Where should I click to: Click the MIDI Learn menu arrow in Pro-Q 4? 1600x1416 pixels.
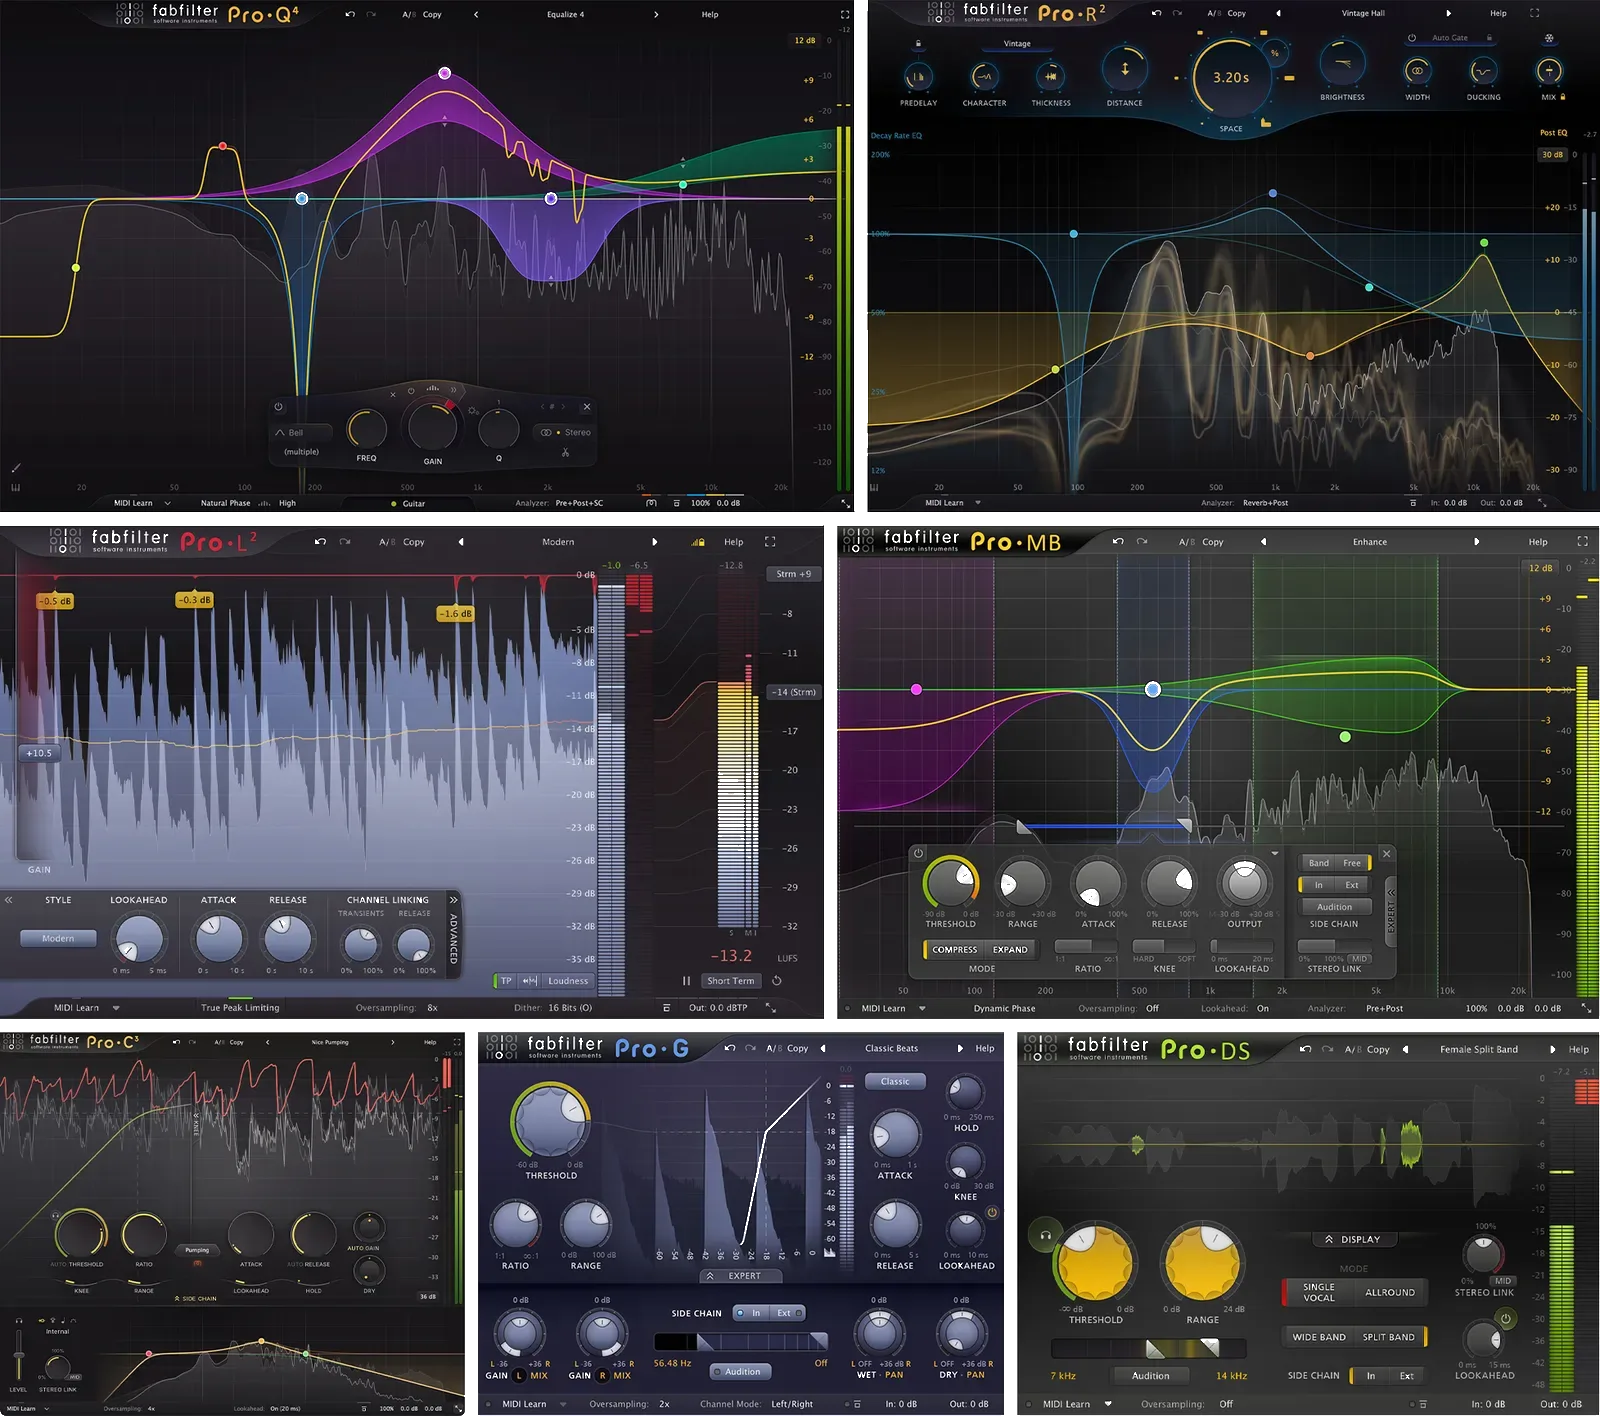pos(168,503)
